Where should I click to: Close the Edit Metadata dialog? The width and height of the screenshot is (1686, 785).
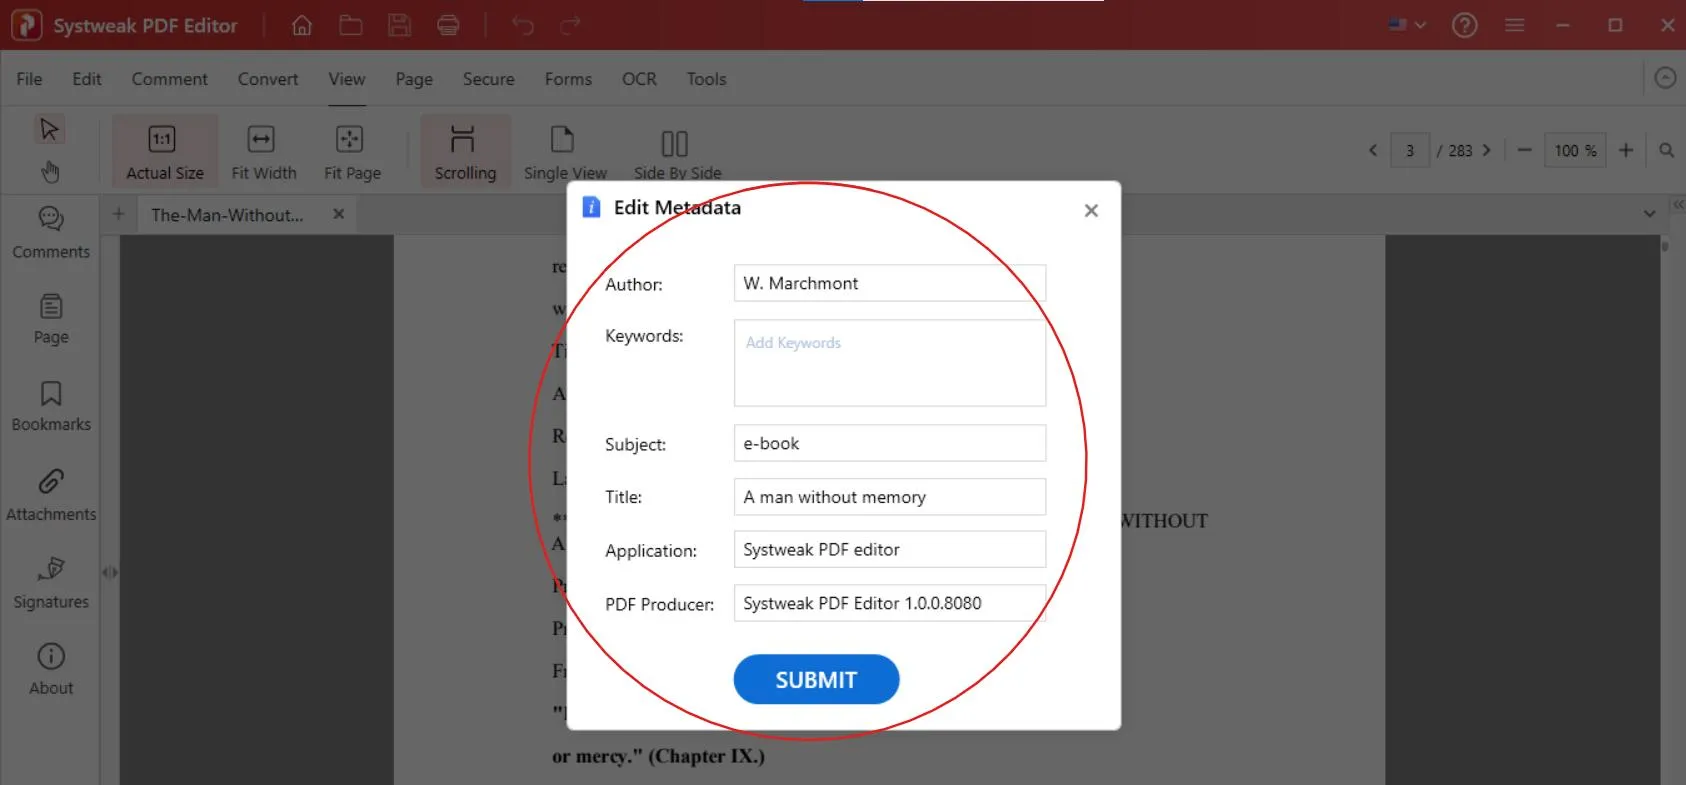tap(1091, 210)
